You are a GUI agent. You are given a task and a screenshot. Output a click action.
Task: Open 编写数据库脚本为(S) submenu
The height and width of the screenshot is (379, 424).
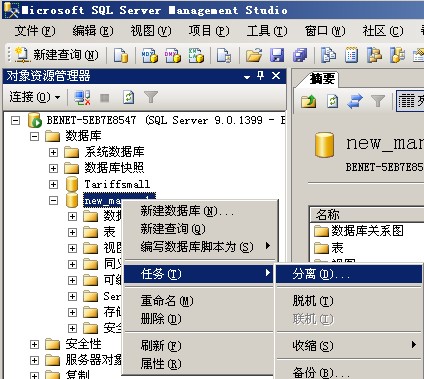pos(199,247)
